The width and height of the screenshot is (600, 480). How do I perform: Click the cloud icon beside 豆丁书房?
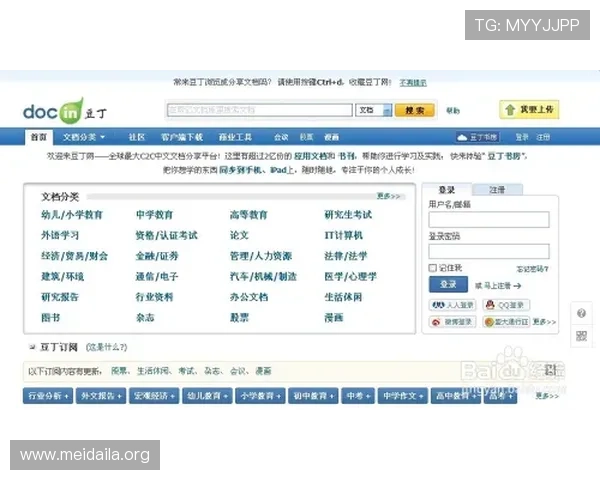(x=462, y=137)
